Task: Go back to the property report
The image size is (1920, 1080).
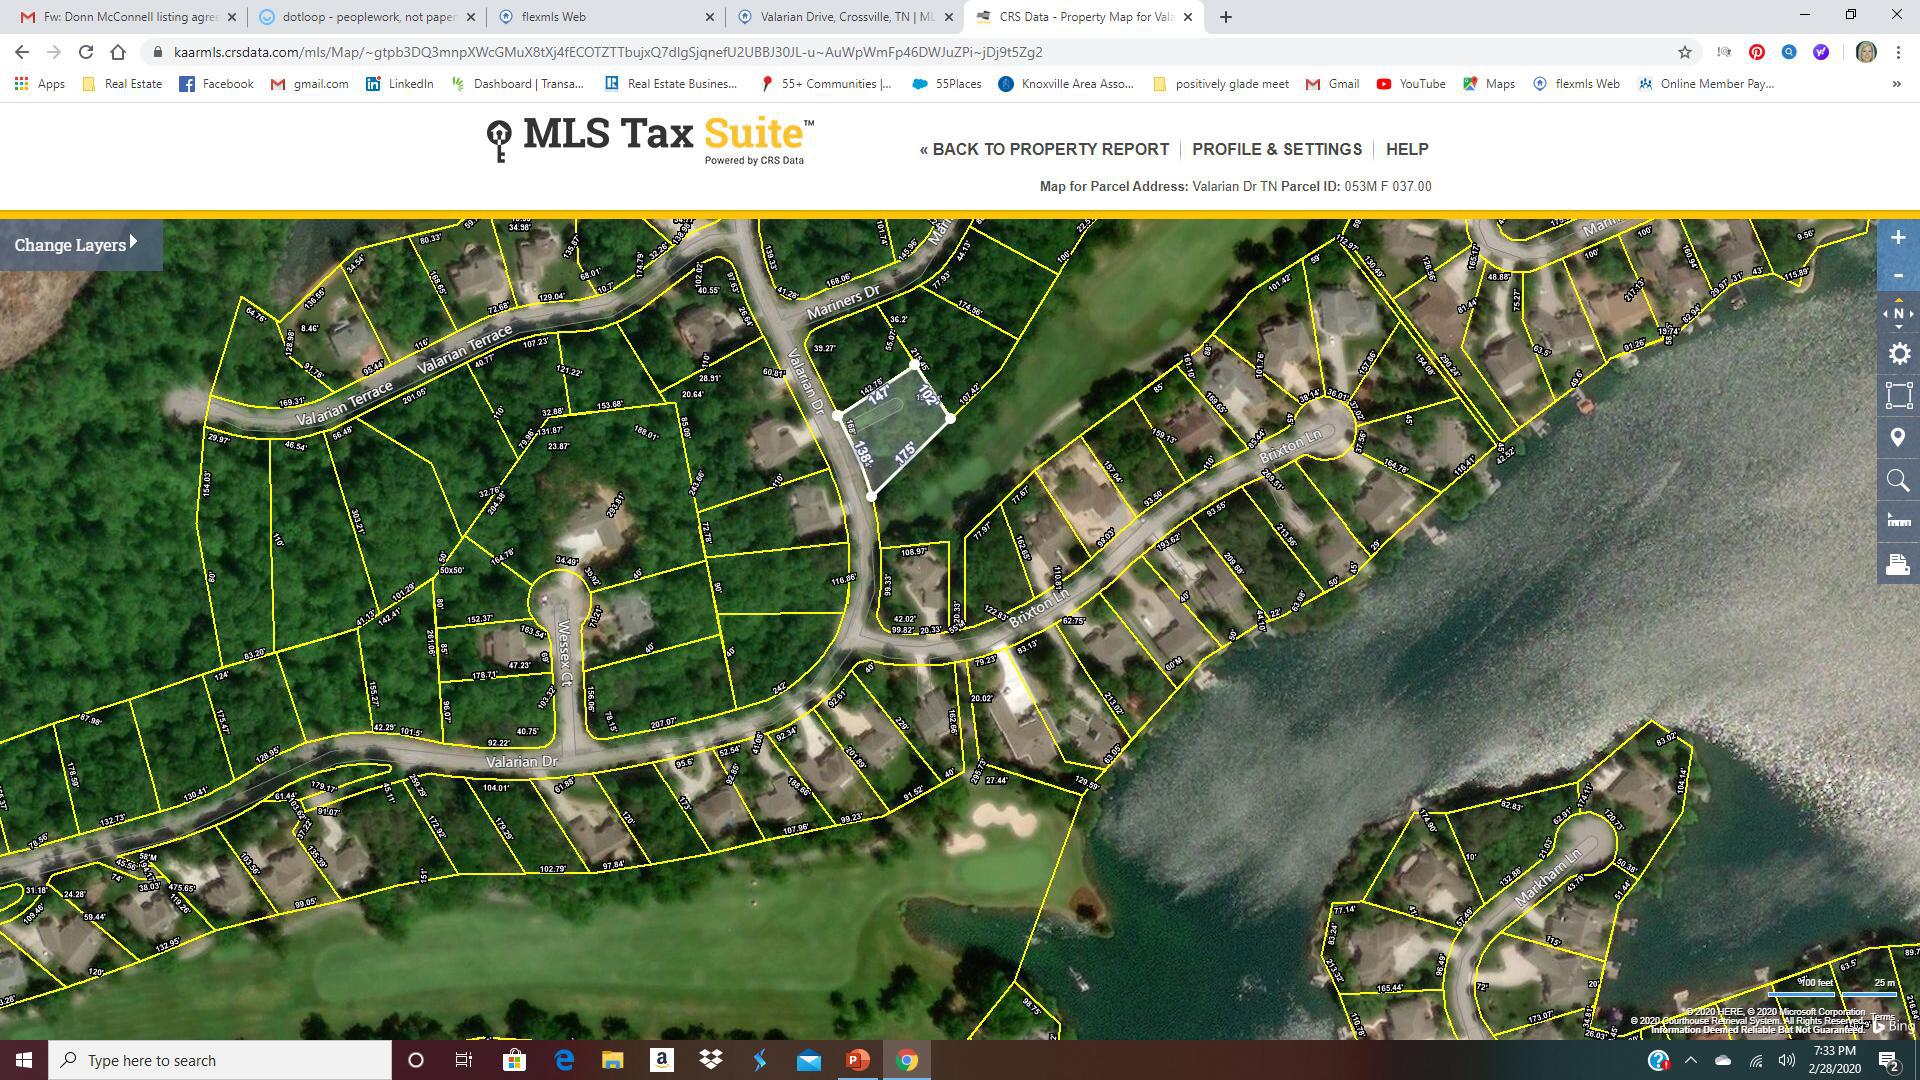Action: tap(1044, 149)
